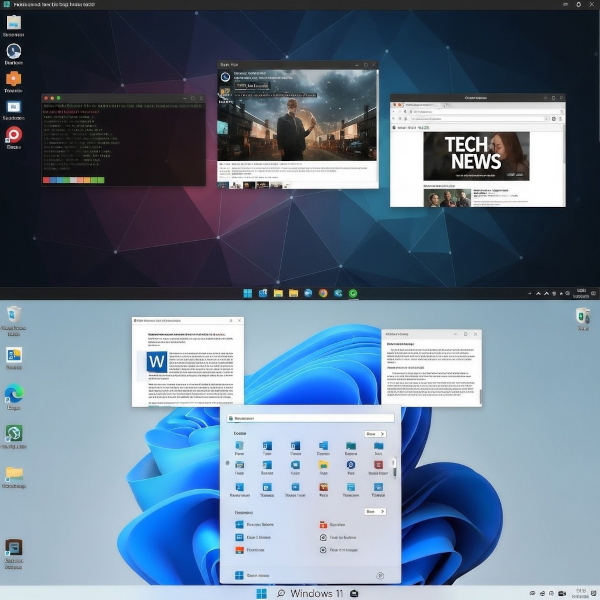Click the search field in the Start menu
This screenshot has width=600, height=600.
coord(310,418)
